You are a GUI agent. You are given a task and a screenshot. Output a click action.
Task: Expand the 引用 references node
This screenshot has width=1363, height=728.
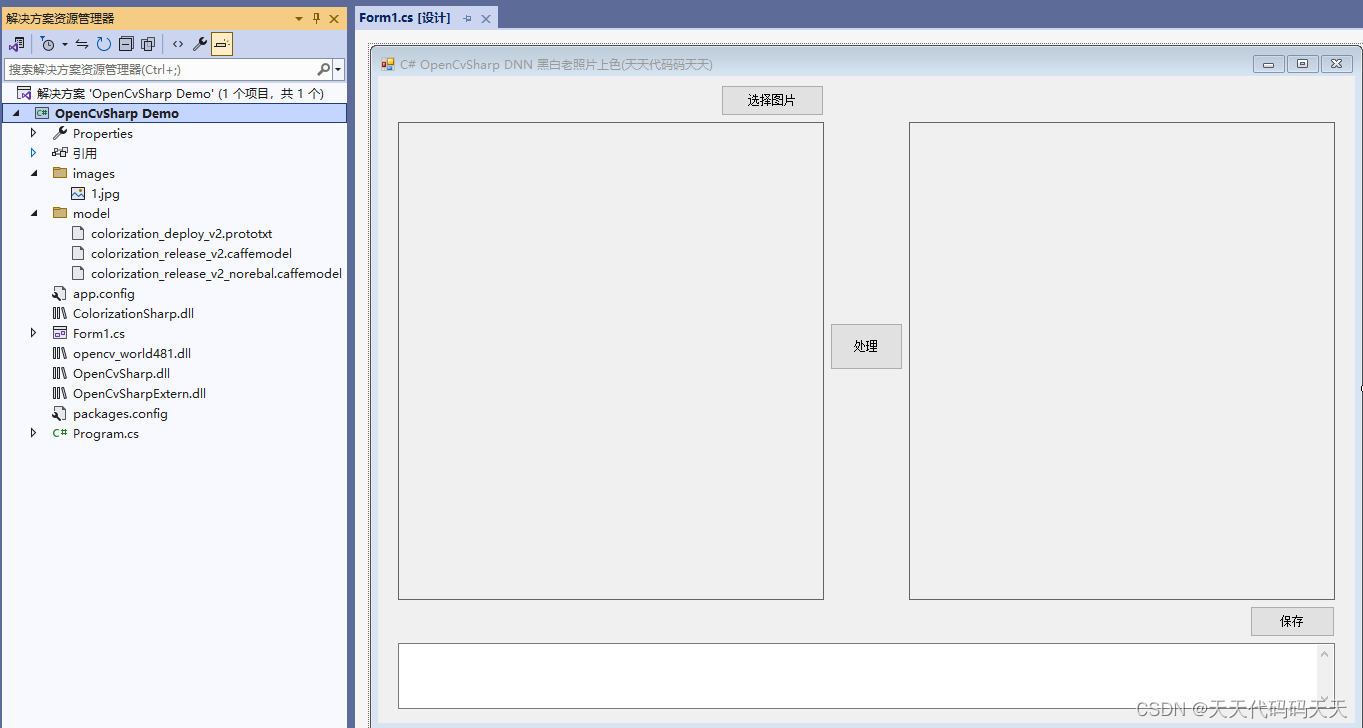pyautogui.click(x=33, y=153)
